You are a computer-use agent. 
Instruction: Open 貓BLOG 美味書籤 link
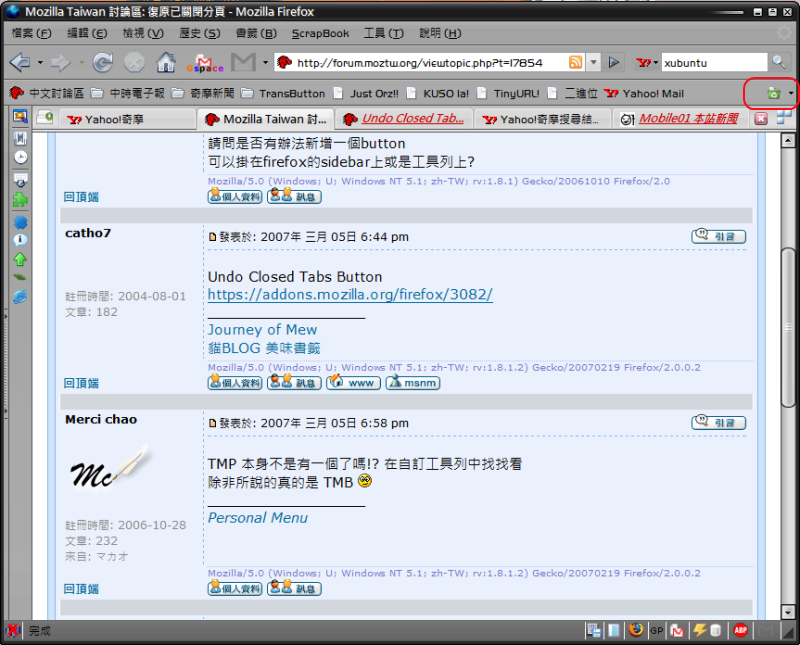(x=264, y=348)
